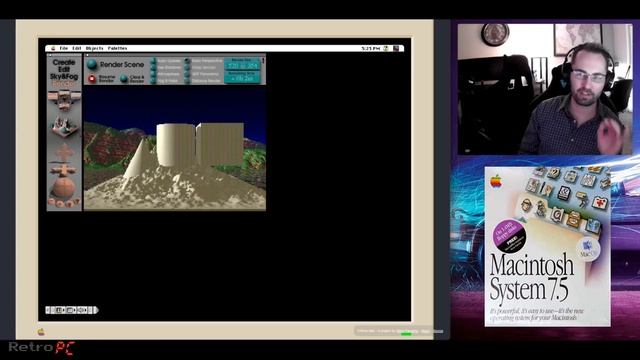Click the Clear & Render sphere button

124,79
